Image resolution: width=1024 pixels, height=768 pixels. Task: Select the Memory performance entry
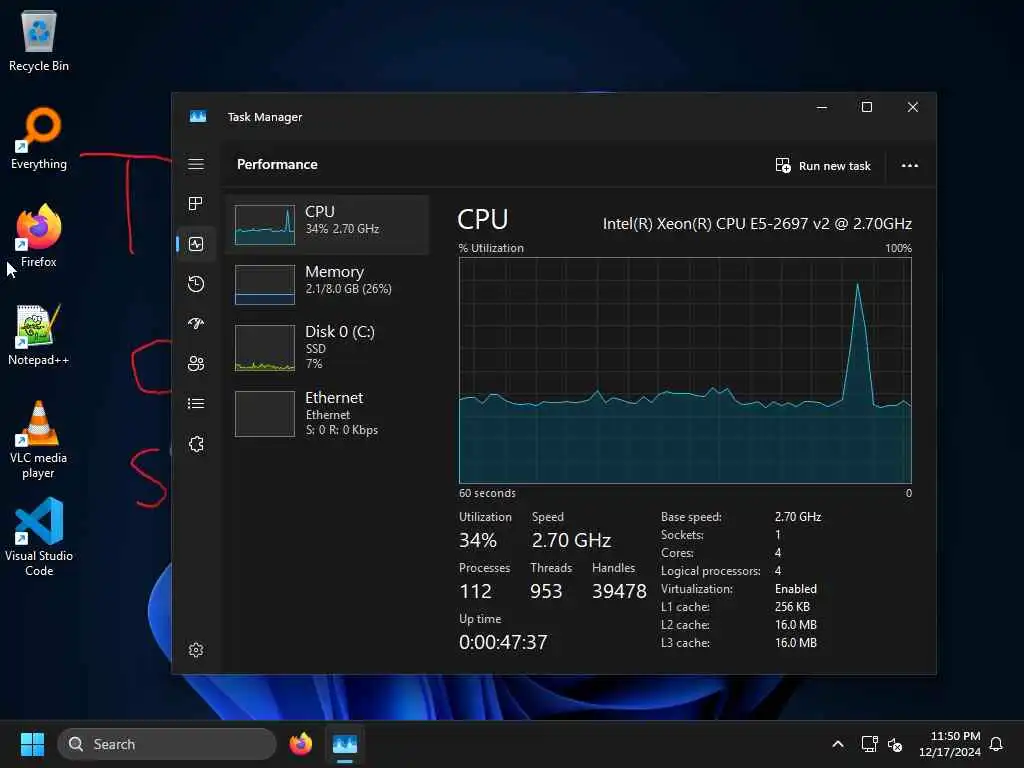(327, 284)
